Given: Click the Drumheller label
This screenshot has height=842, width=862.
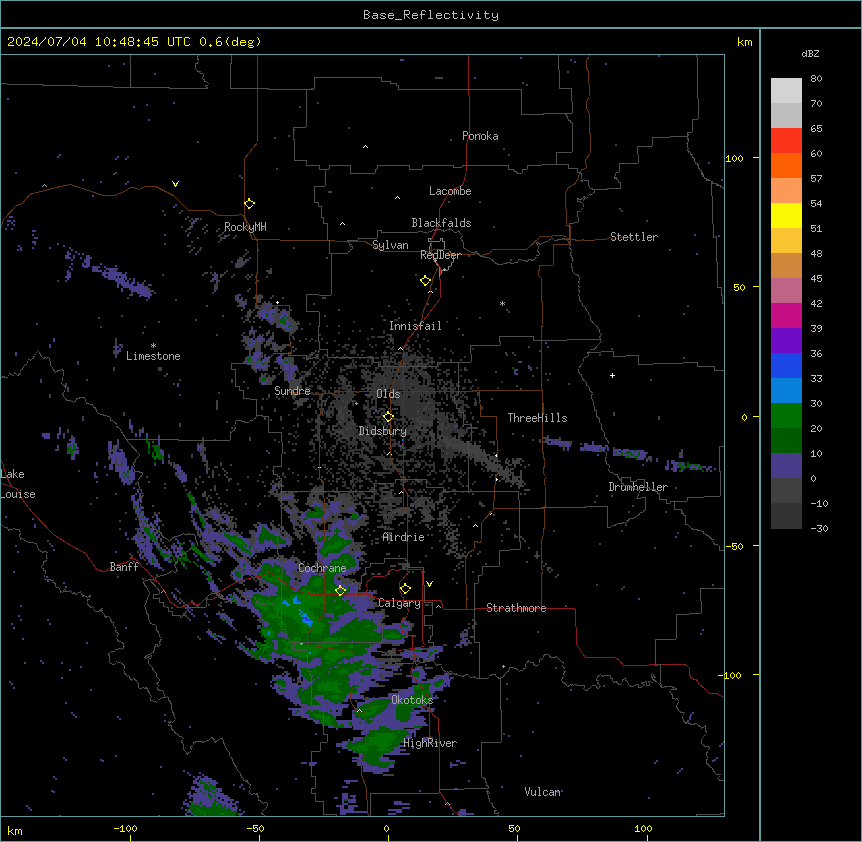Looking at the screenshot, I should [638, 487].
